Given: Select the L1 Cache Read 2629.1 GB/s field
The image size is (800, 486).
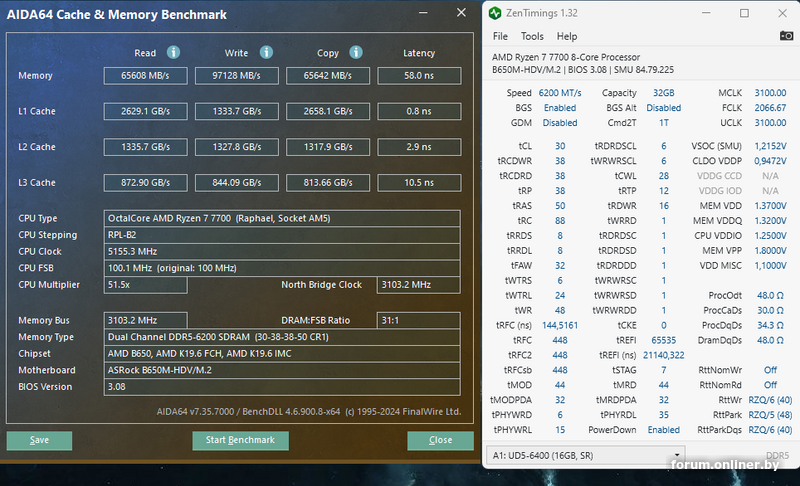Looking at the screenshot, I should point(145,111).
